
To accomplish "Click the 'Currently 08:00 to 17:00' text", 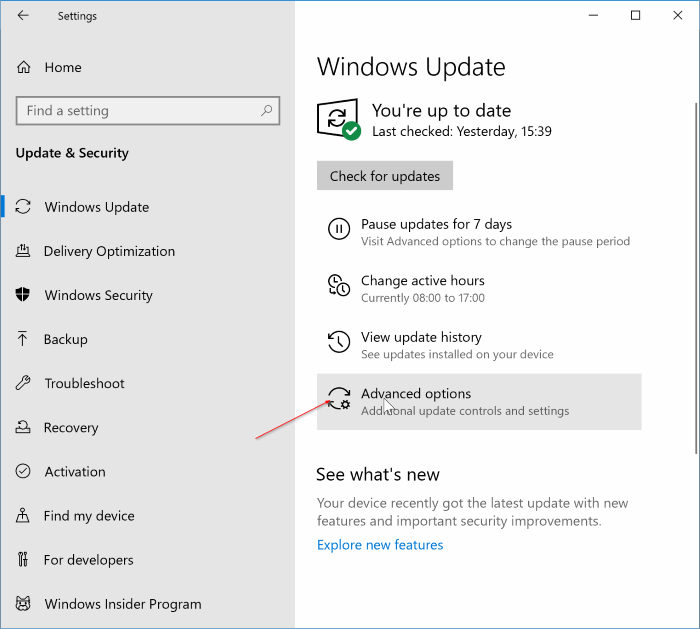I will [x=423, y=298].
